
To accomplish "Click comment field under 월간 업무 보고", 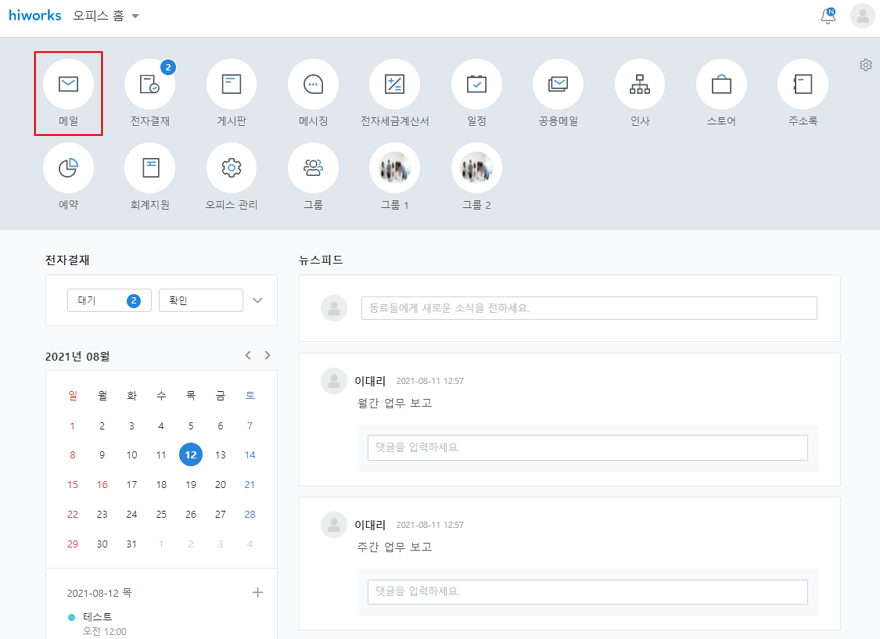I will [x=588, y=448].
